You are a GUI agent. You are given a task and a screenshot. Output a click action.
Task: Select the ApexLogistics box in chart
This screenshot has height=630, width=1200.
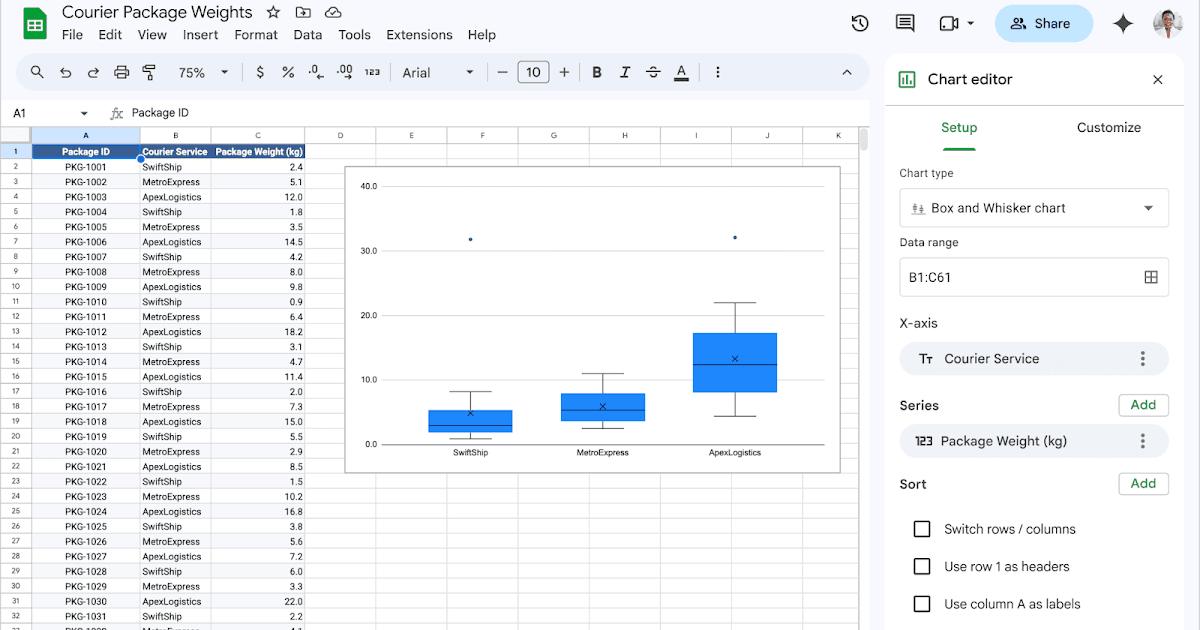click(x=735, y=362)
